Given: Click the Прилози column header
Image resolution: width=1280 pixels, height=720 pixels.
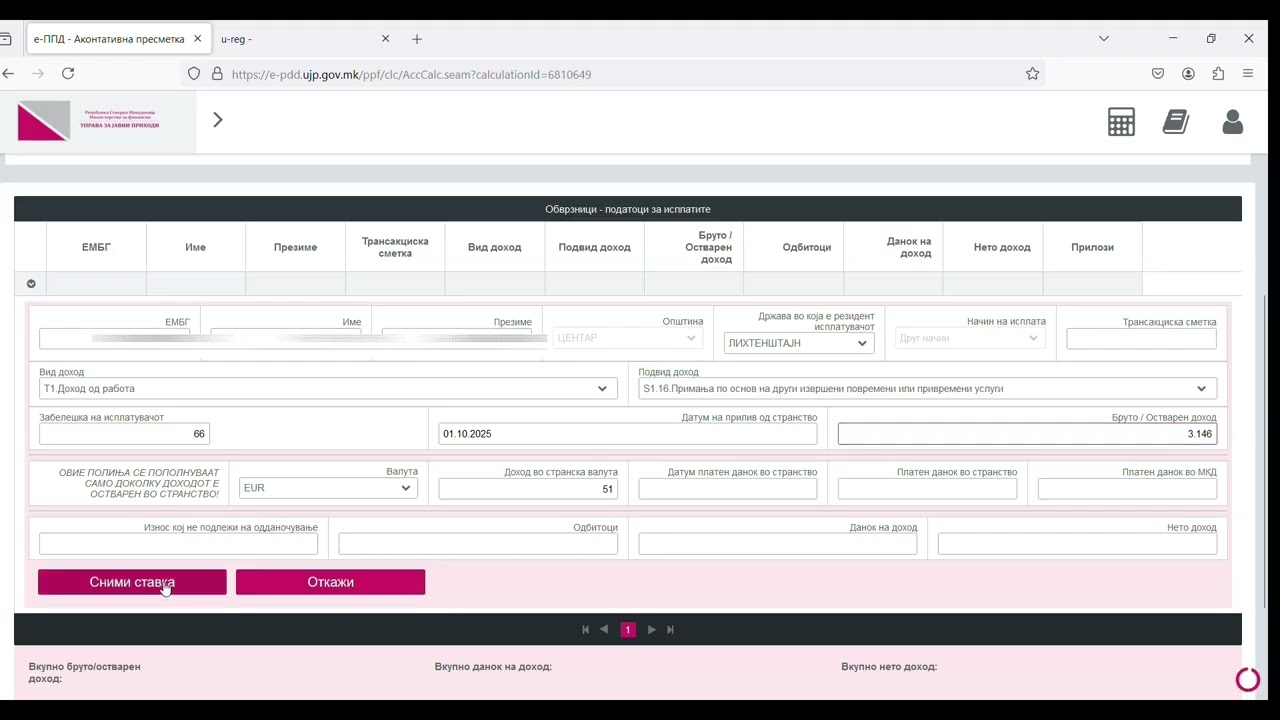Looking at the screenshot, I should (x=1092, y=247).
